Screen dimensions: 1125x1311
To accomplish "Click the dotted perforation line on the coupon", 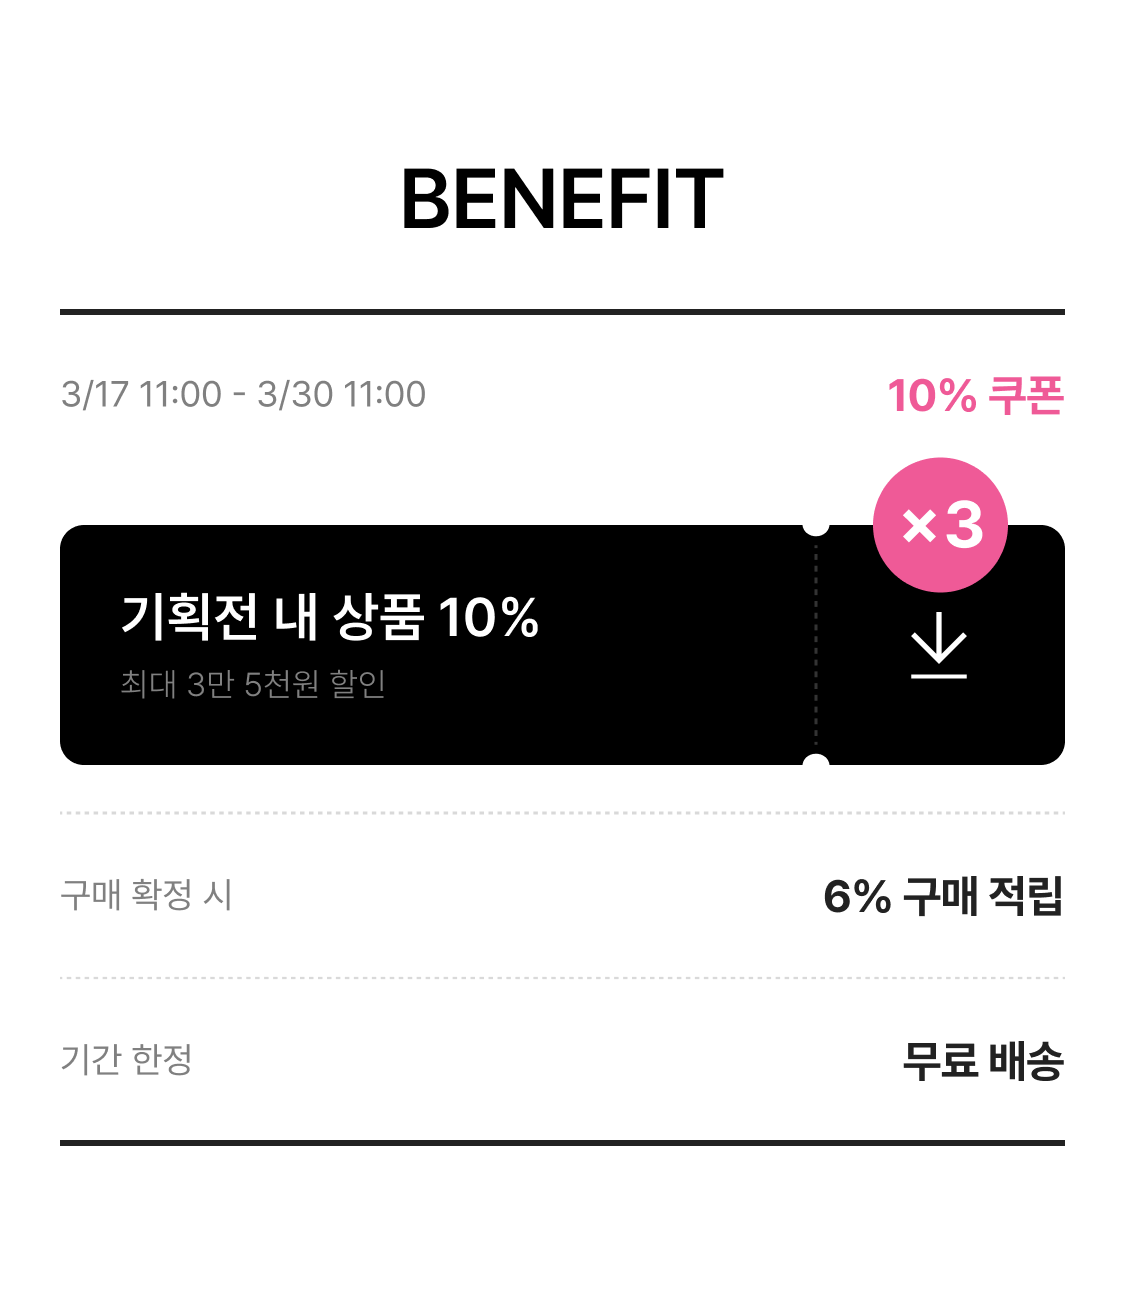I will click(x=816, y=645).
